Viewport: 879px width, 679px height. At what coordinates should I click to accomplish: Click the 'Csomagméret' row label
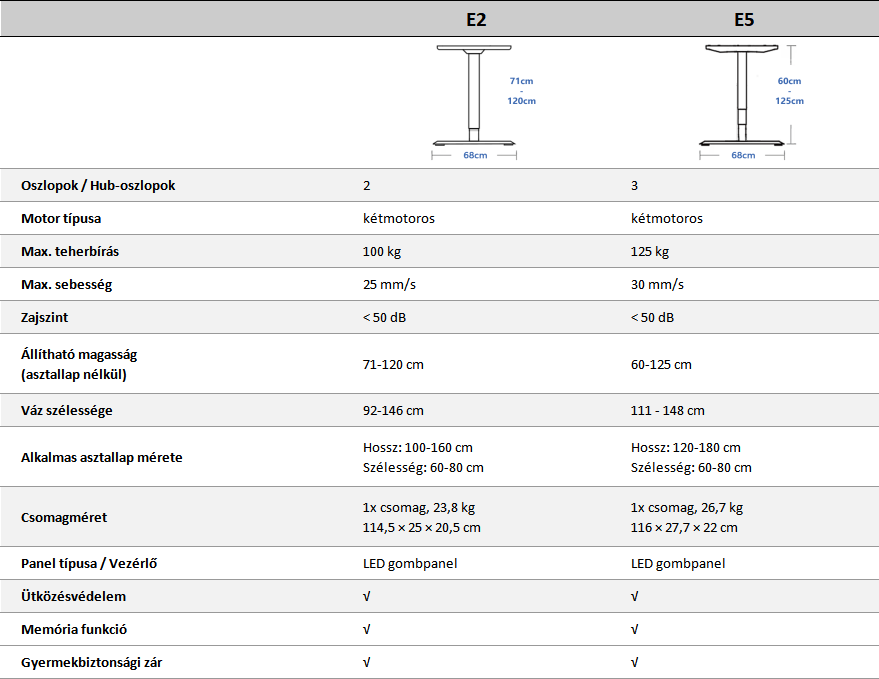point(64,518)
